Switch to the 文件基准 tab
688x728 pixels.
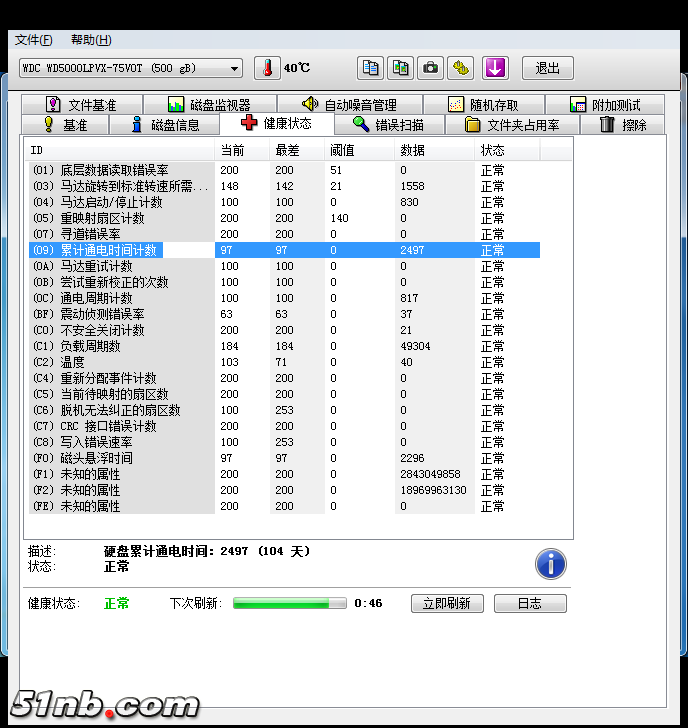pos(82,105)
